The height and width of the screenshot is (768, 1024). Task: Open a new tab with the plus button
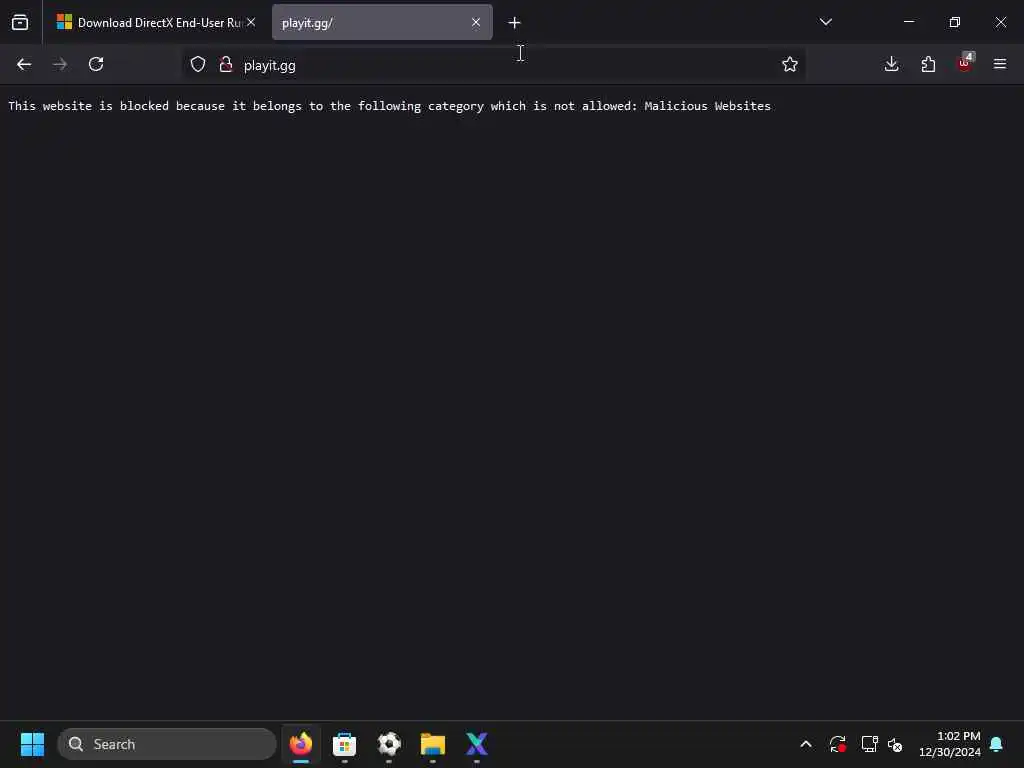tap(515, 23)
